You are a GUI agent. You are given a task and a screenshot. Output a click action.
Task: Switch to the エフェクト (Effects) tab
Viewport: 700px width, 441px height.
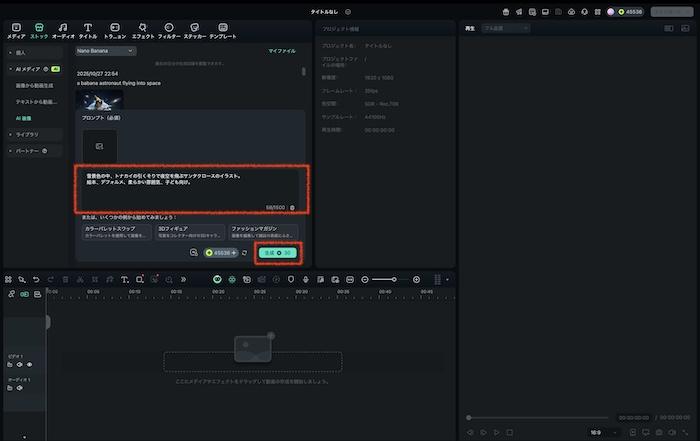pos(143,29)
